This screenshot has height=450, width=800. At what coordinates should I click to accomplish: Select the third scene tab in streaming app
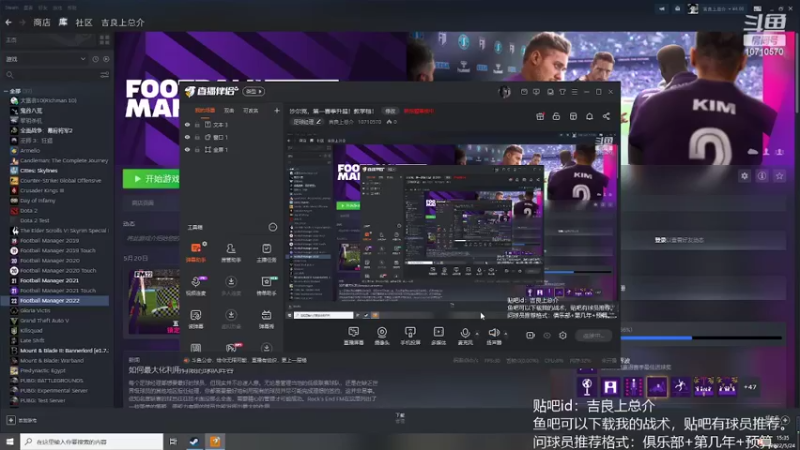[x=251, y=110]
